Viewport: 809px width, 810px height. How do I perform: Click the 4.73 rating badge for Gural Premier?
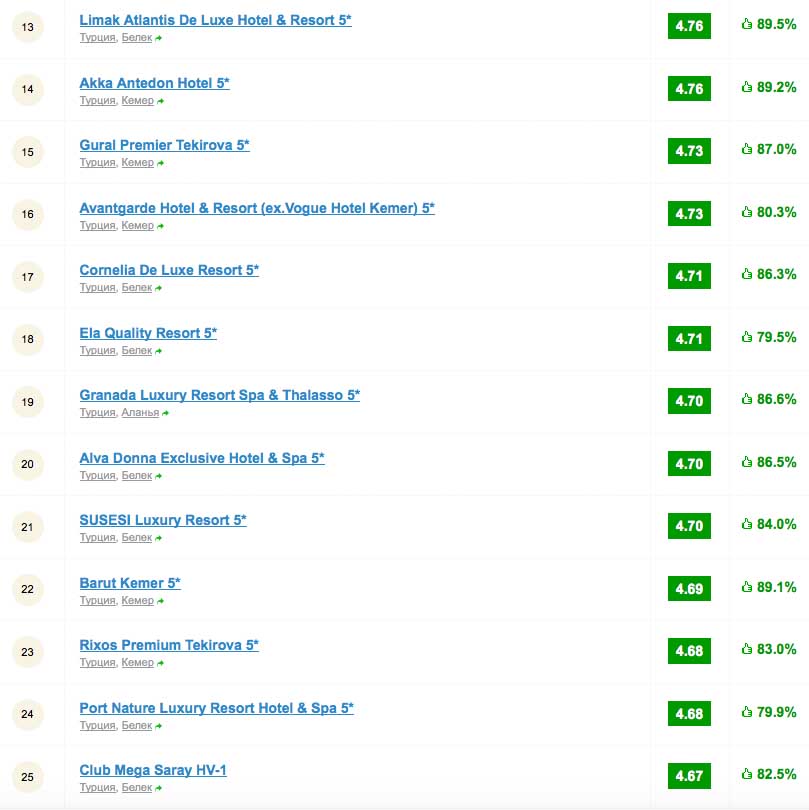coord(689,151)
